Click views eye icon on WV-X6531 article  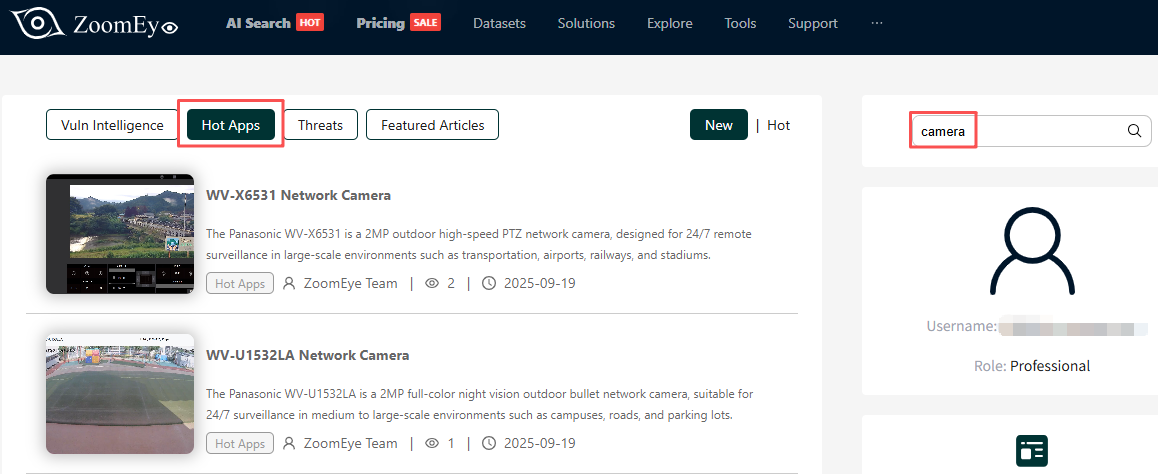pos(433,283)
